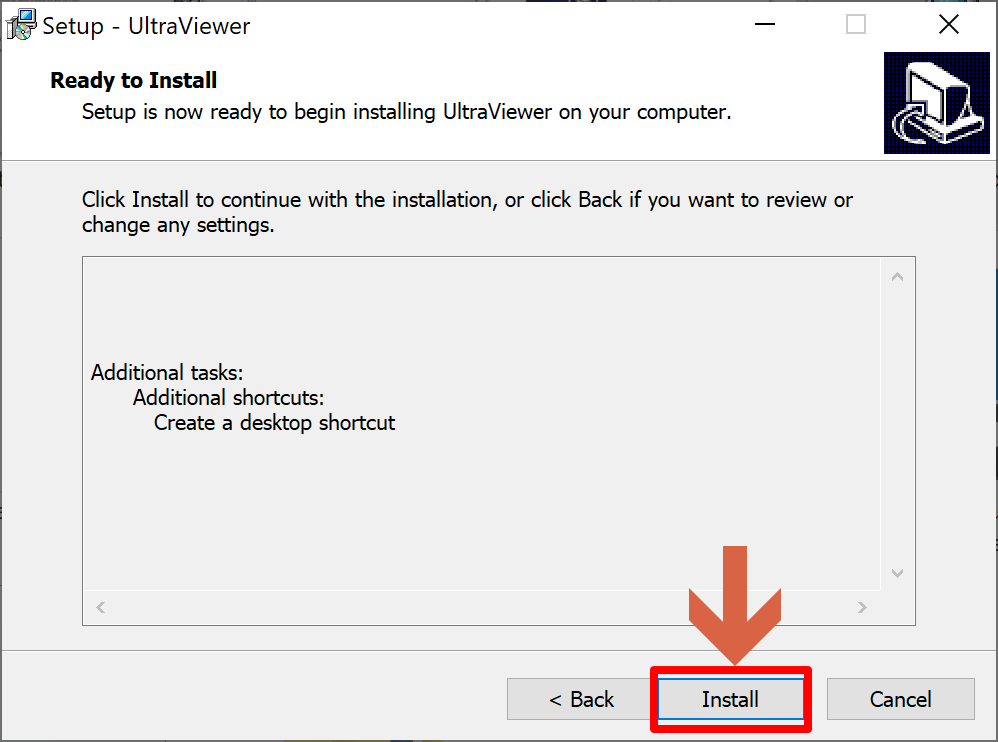The image size is (998, 742).
Task: Click the Install button
Action: [x=730, y=699]
